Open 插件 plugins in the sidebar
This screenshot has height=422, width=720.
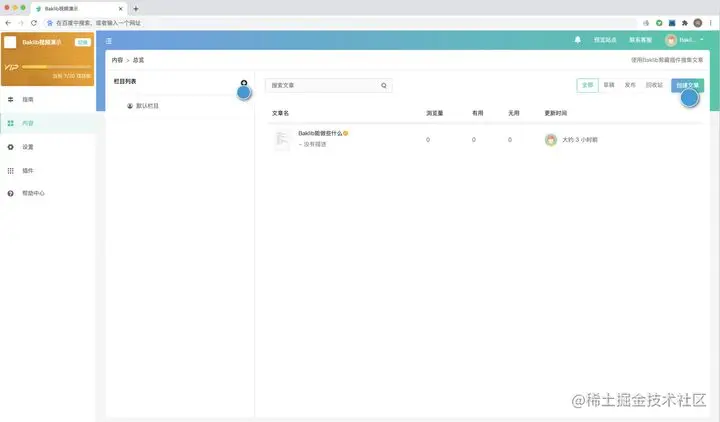point(48,170)
